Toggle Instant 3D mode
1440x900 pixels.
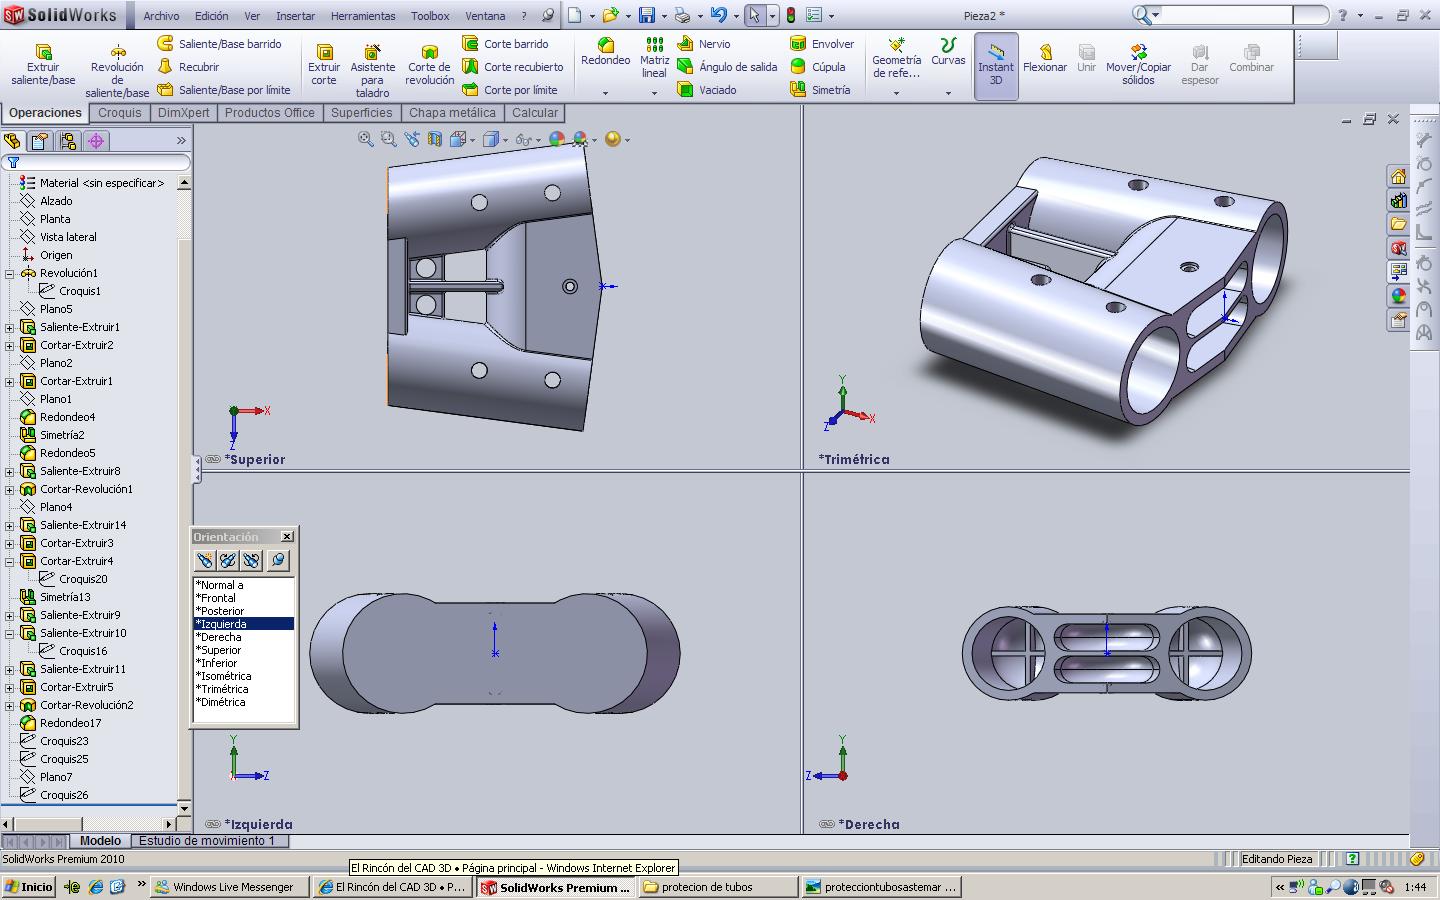coord(996,65)
